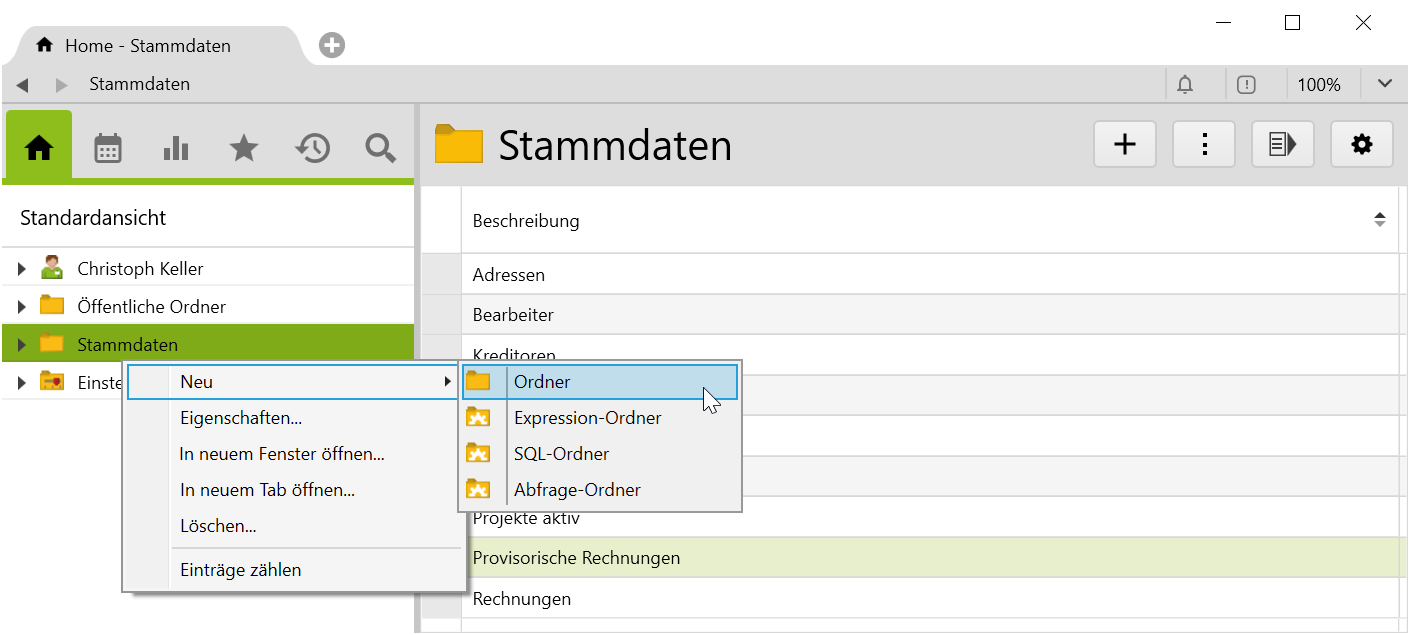Open the bar chart statistics tab
The height and width of the screenshot is (635, 1409).
[176, 148]
